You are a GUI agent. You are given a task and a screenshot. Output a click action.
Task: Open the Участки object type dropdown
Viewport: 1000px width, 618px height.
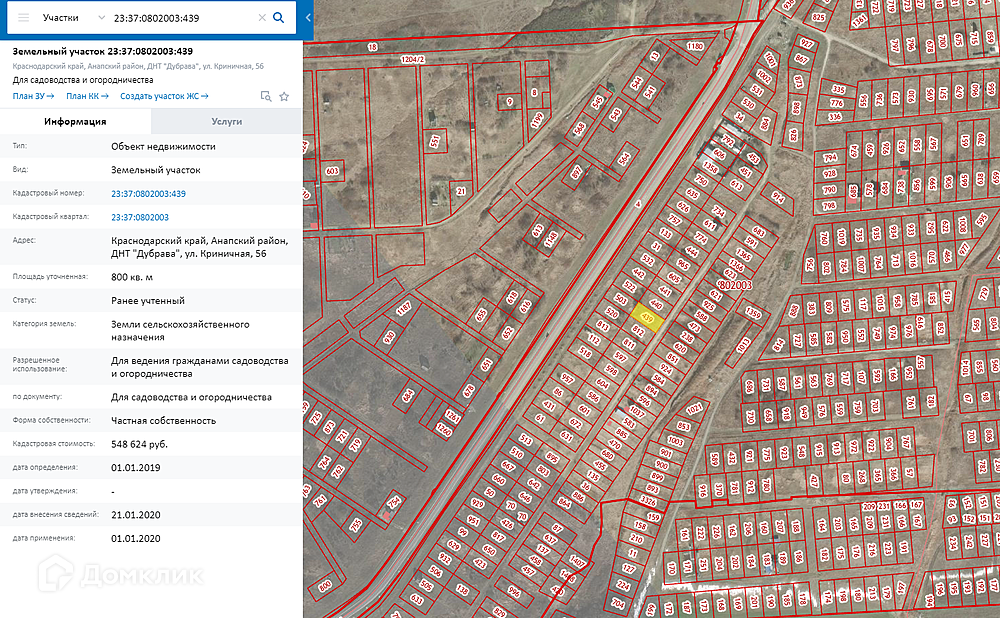pos(75,18)
